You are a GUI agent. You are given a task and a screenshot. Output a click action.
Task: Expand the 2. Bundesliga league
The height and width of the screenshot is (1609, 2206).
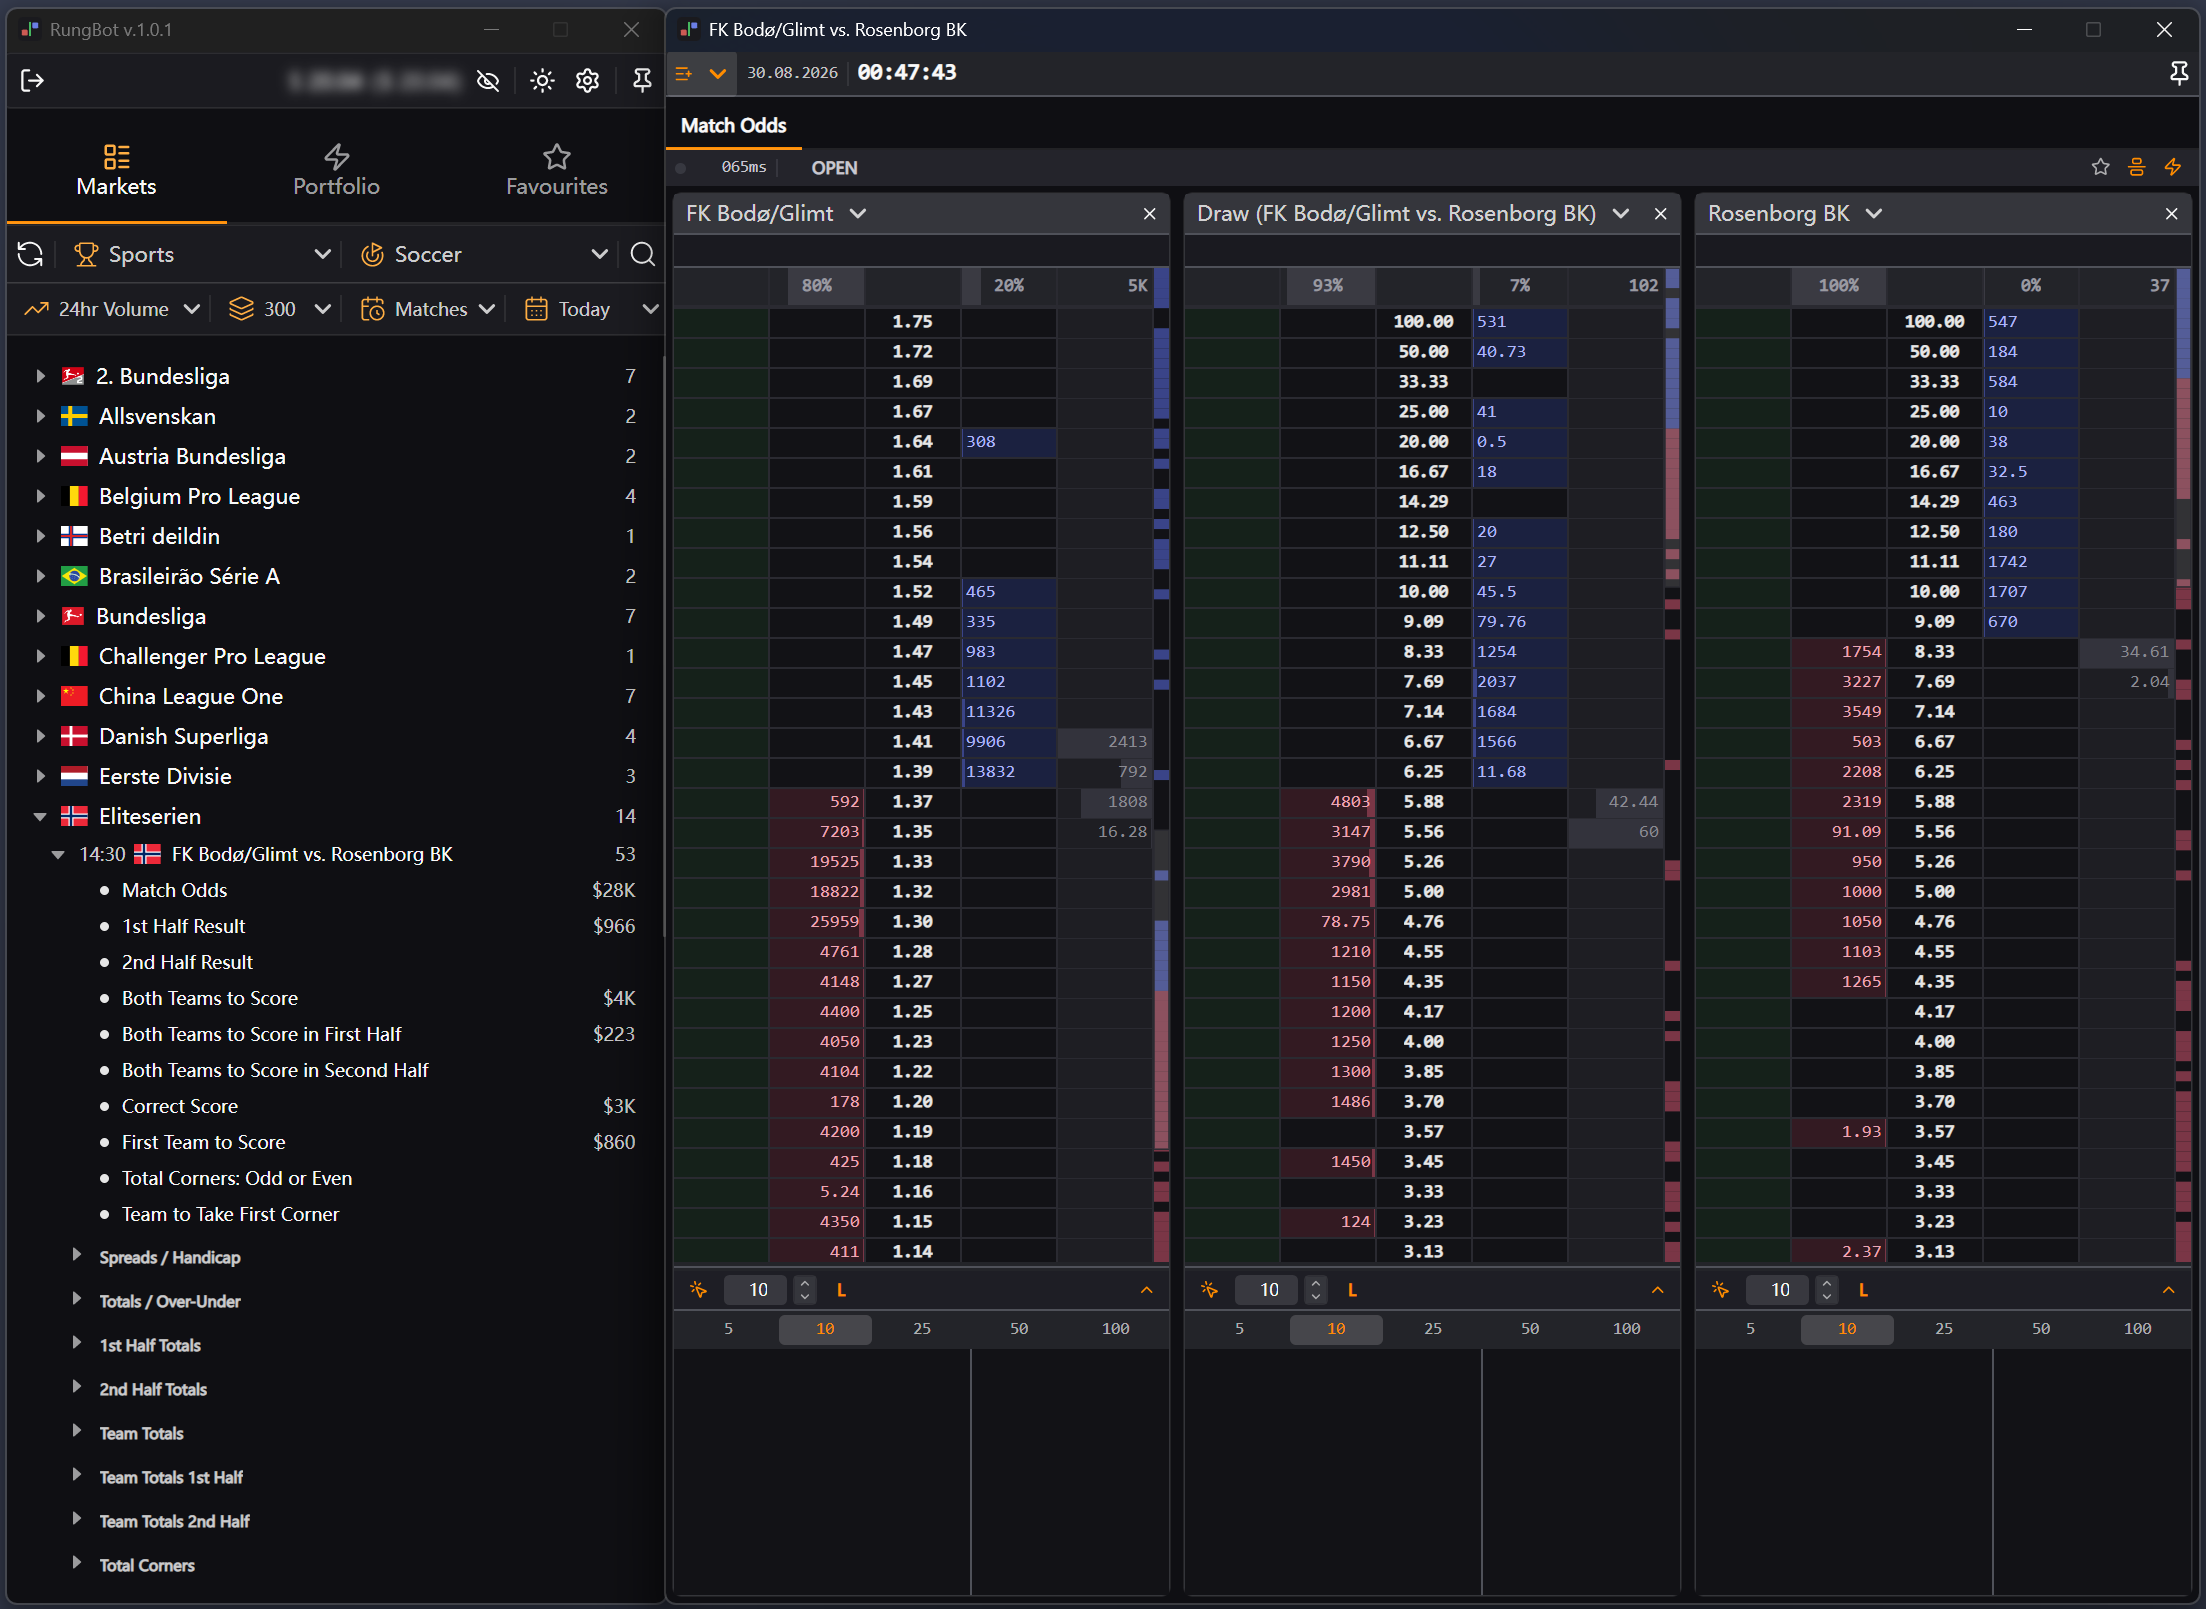40,376
